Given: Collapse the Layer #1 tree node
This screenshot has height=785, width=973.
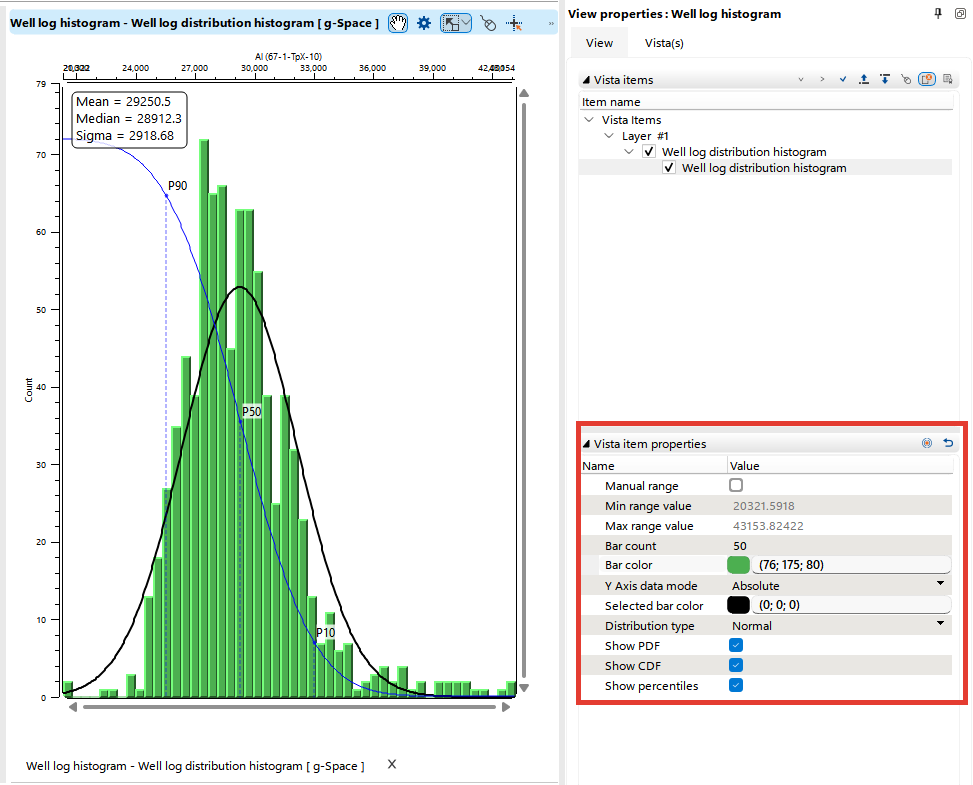Looking at the screenshot, I should click(609, 135).
